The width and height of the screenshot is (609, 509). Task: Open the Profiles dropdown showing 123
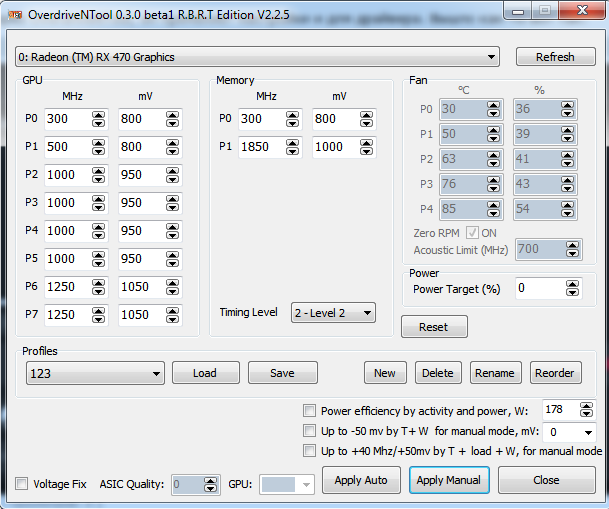(95, 373)
